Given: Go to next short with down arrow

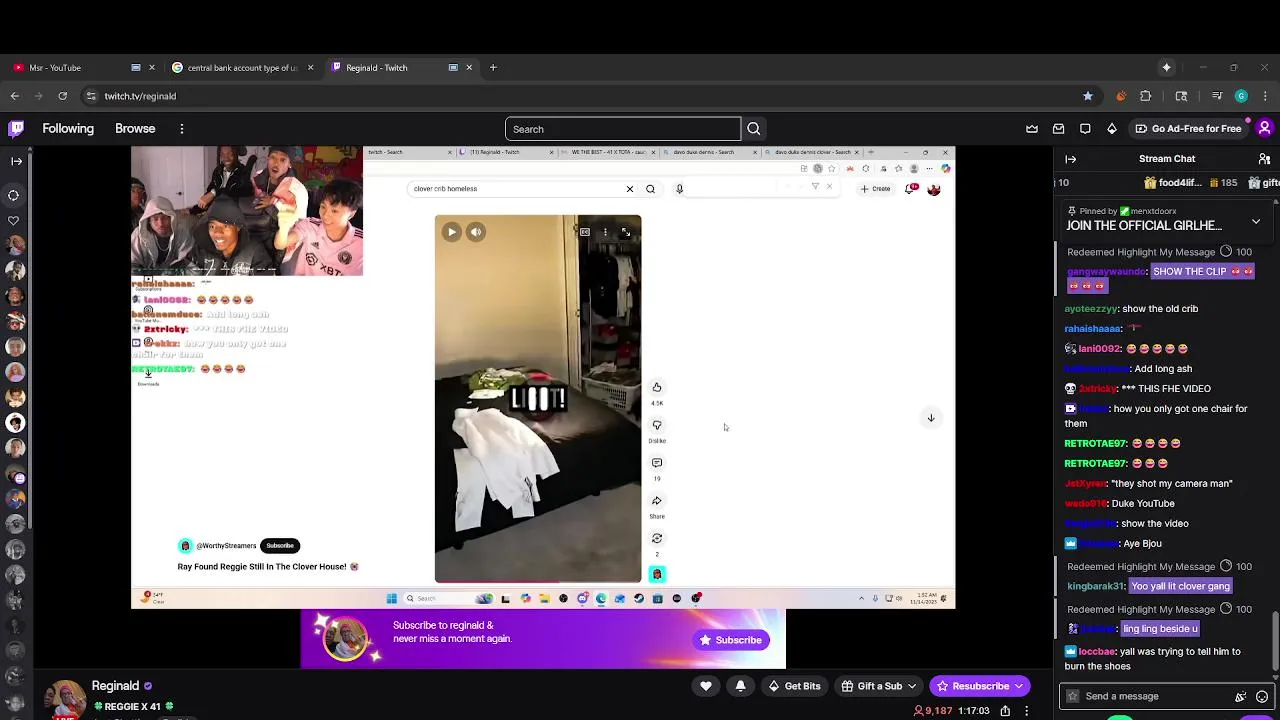Looking at the screenshot, I should tap(931, 418).
